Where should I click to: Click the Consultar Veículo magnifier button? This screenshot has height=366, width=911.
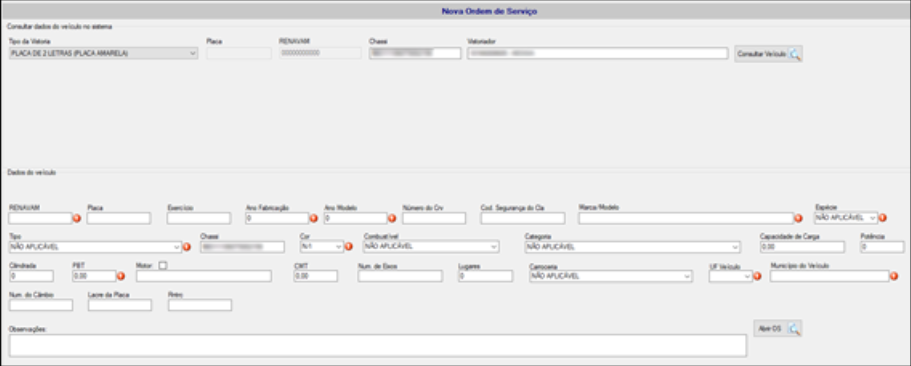coord(768,54)
